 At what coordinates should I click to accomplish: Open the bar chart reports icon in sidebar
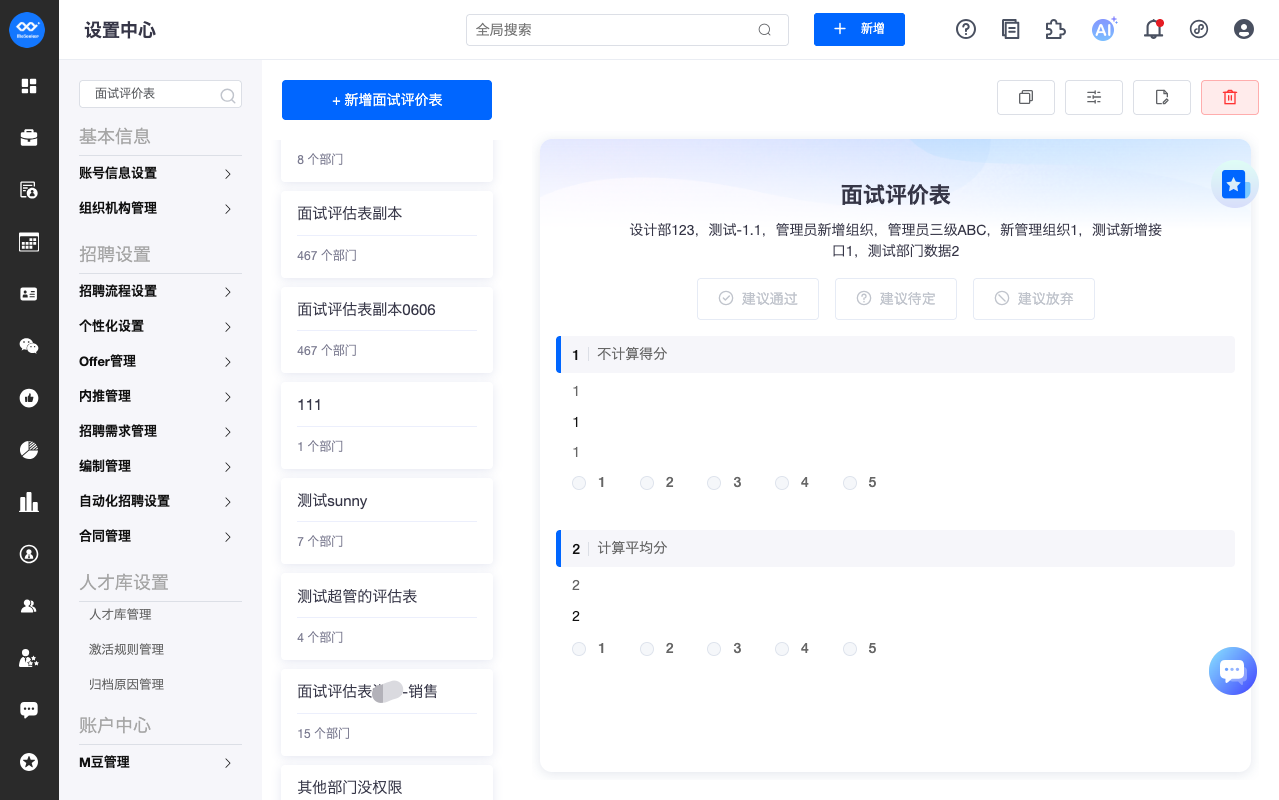click(29, 502)
